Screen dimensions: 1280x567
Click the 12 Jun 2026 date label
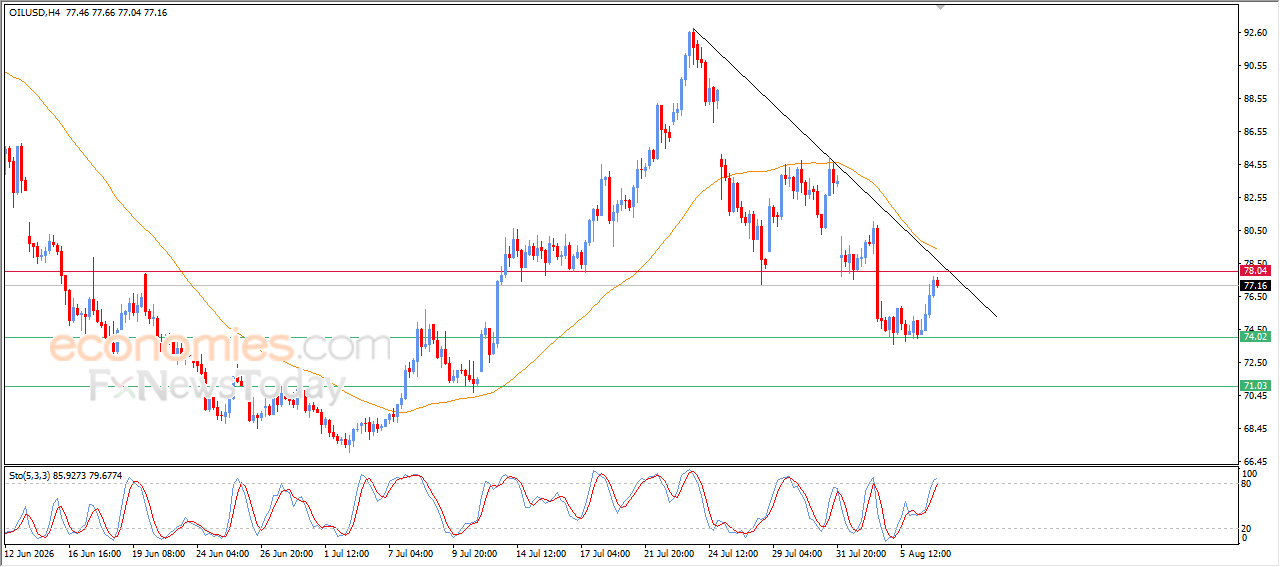[x=30, y=552]
